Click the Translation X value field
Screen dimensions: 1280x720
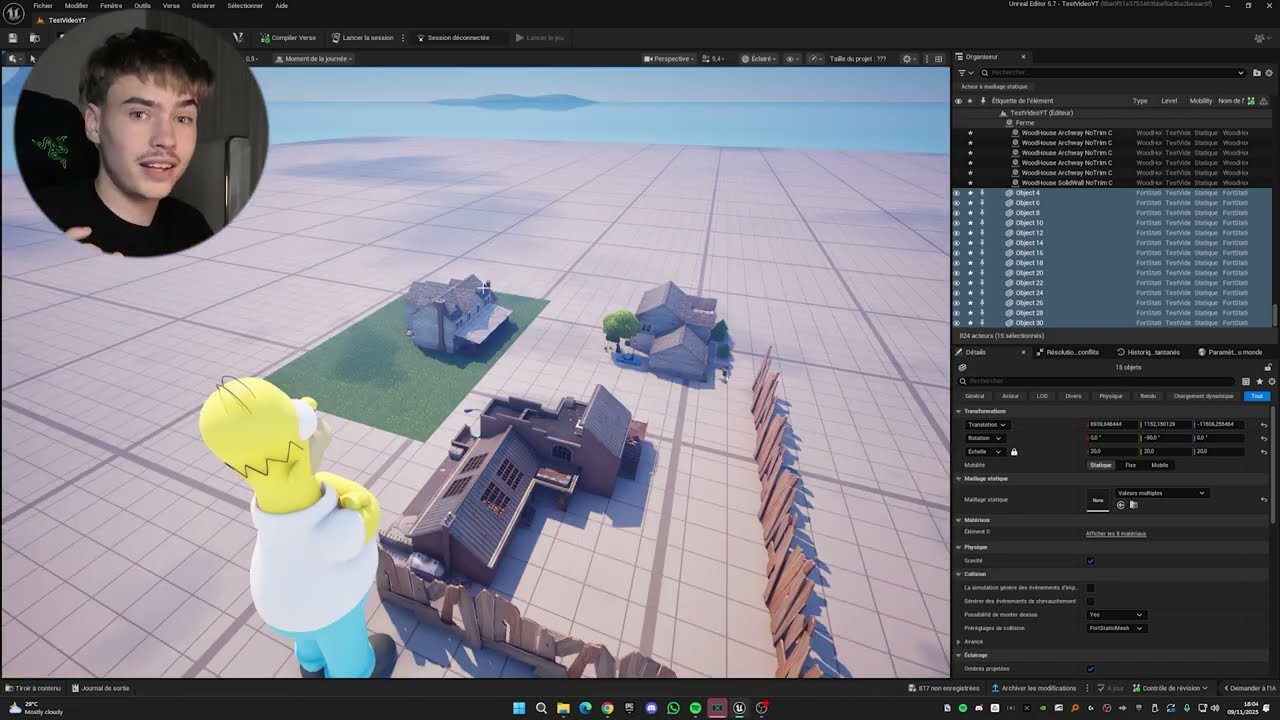(x=1112, y=424)
